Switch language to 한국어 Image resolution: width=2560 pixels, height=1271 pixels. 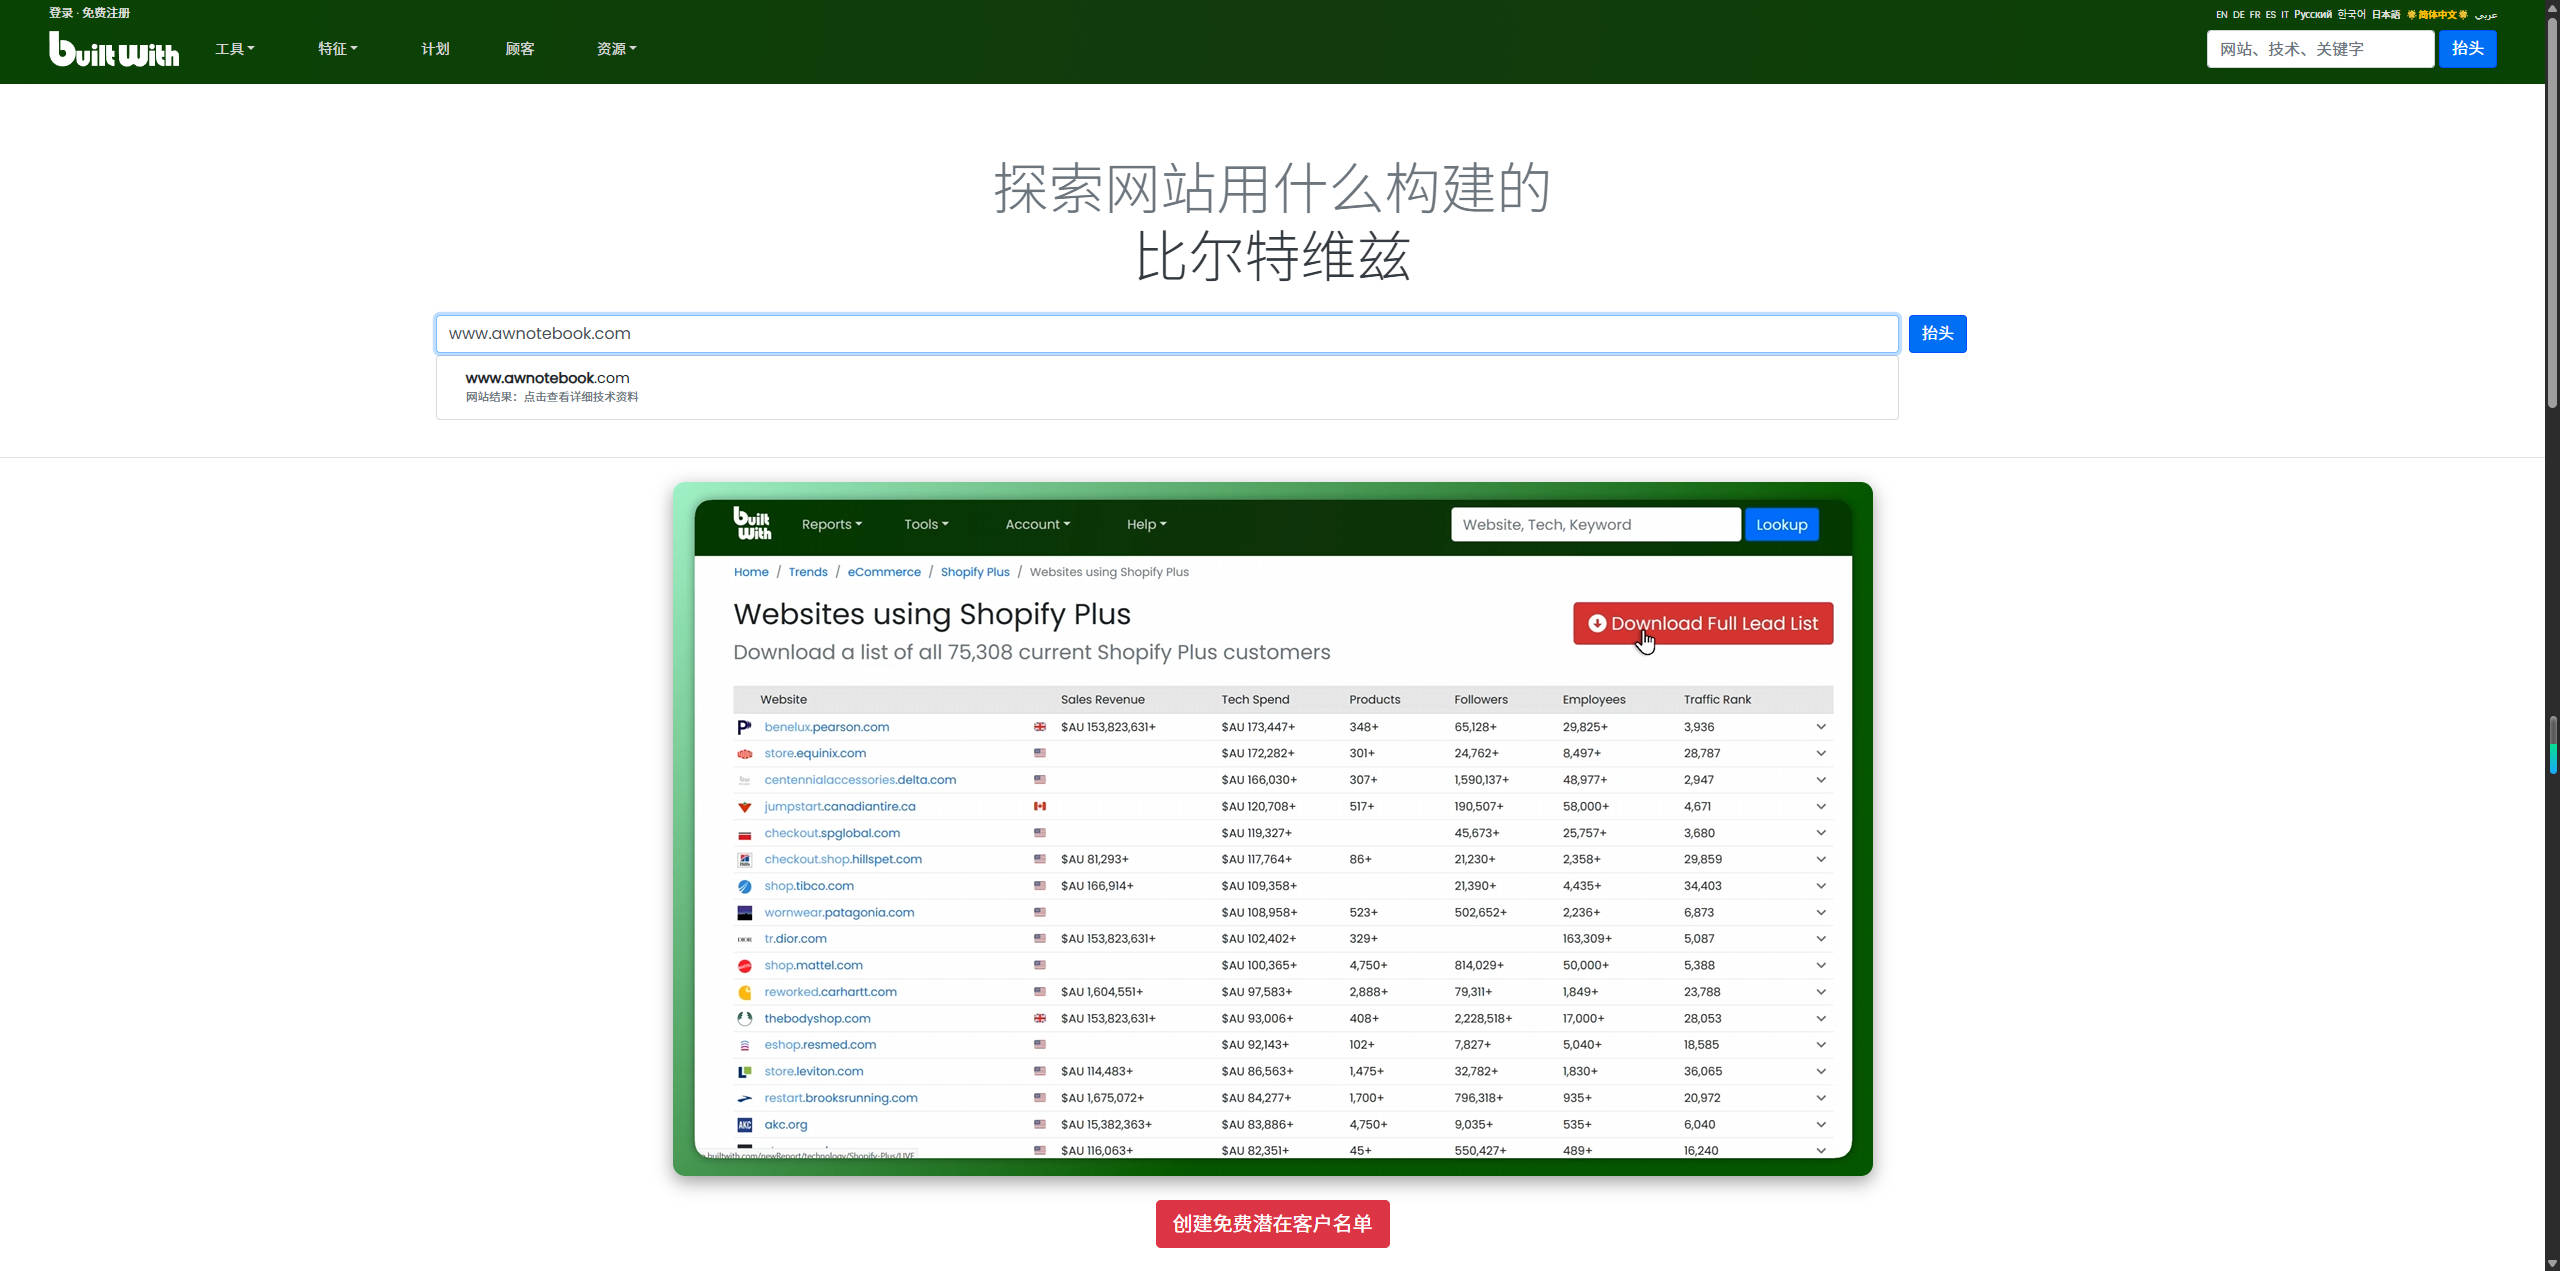pos(2351,15)
